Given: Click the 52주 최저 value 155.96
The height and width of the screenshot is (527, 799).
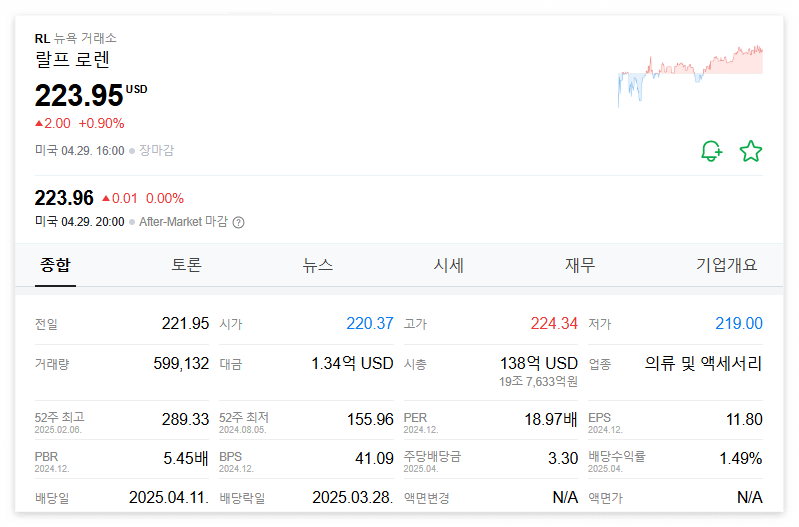Looking at the screenshot, I should click(x=370, y=419).
